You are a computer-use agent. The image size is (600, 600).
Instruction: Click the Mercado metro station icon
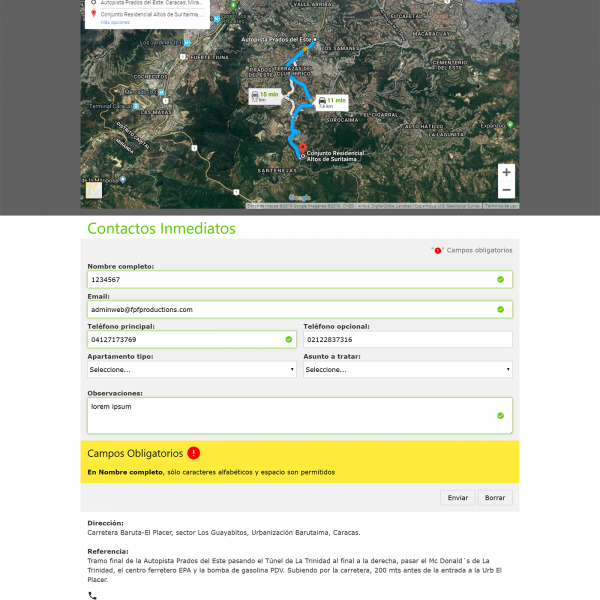click(161, 92)
